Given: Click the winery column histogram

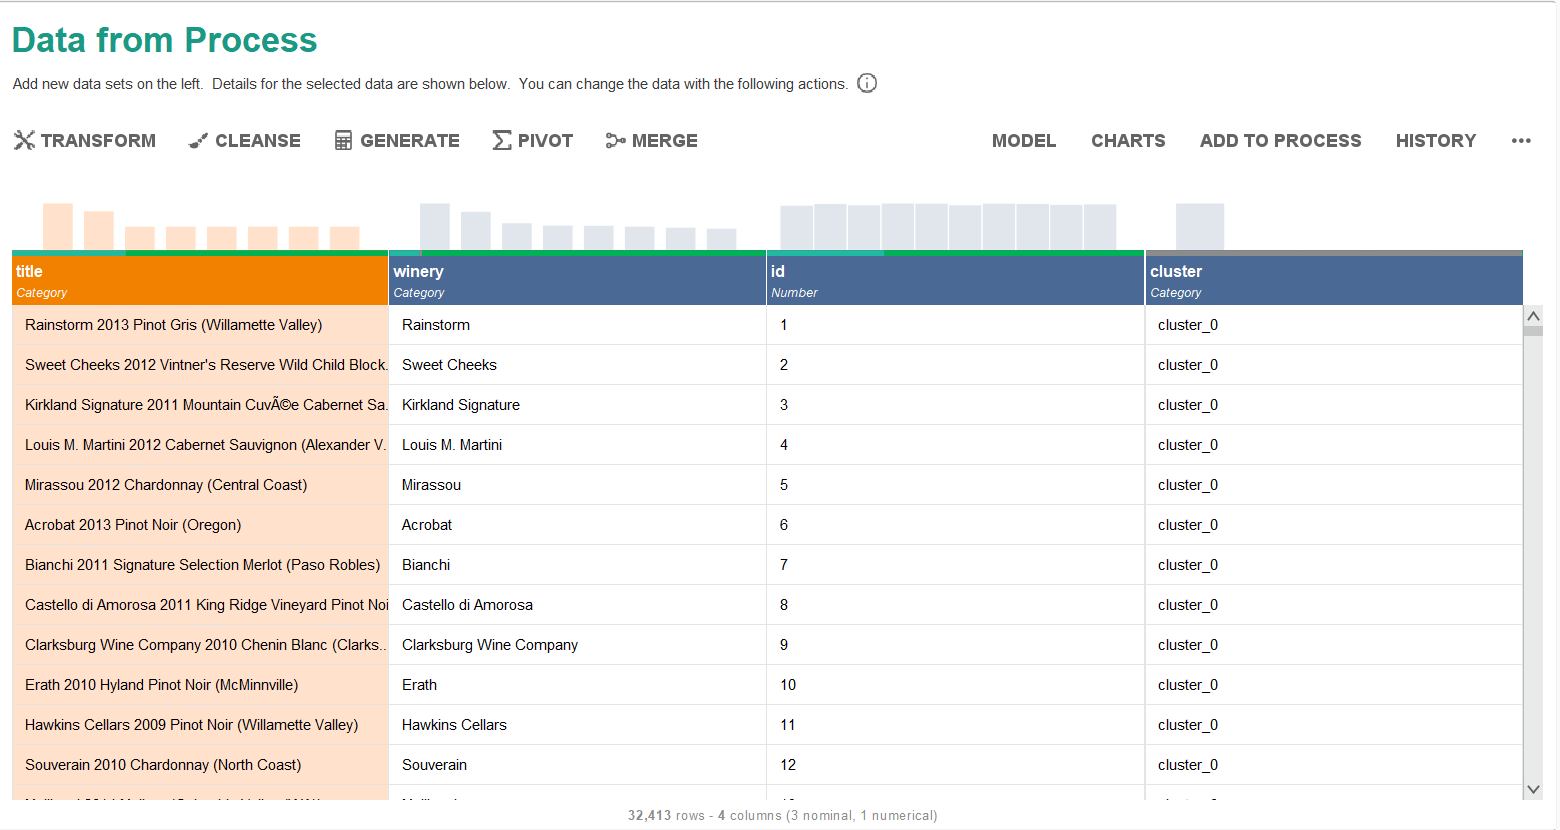Looking at the screenshot, I should click(x=578, y=226).
